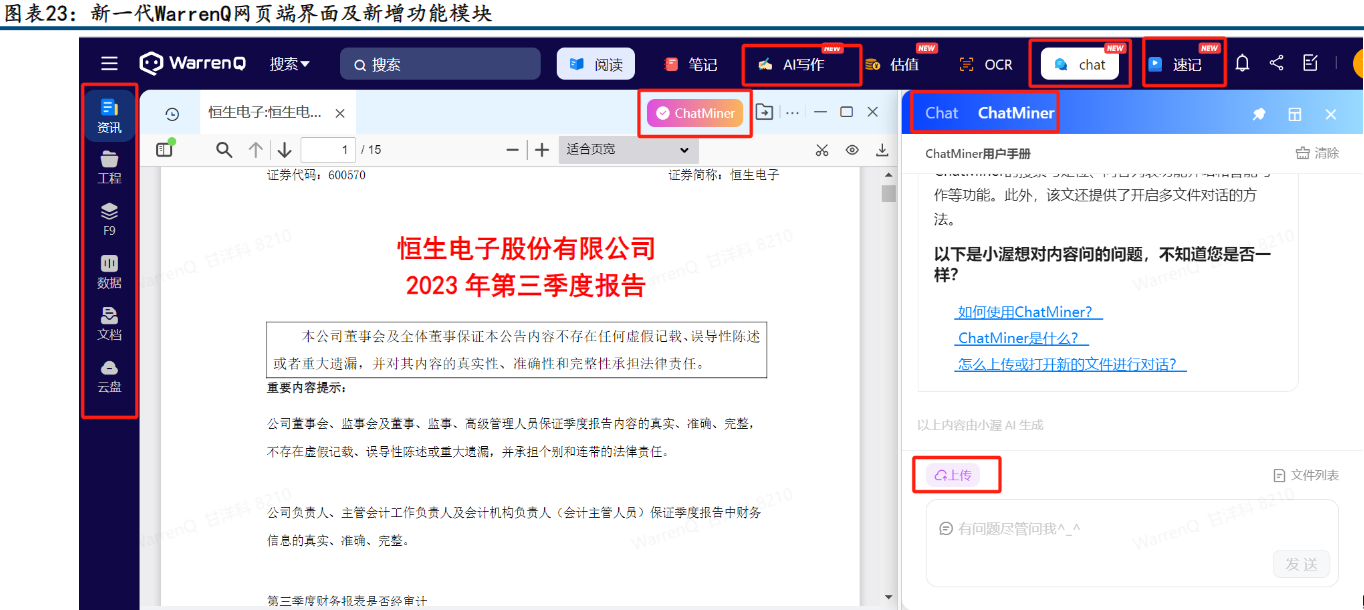Switch to the 阅读 reading mode
This screenshot has height=610, width=1364.
pos(596,64)
